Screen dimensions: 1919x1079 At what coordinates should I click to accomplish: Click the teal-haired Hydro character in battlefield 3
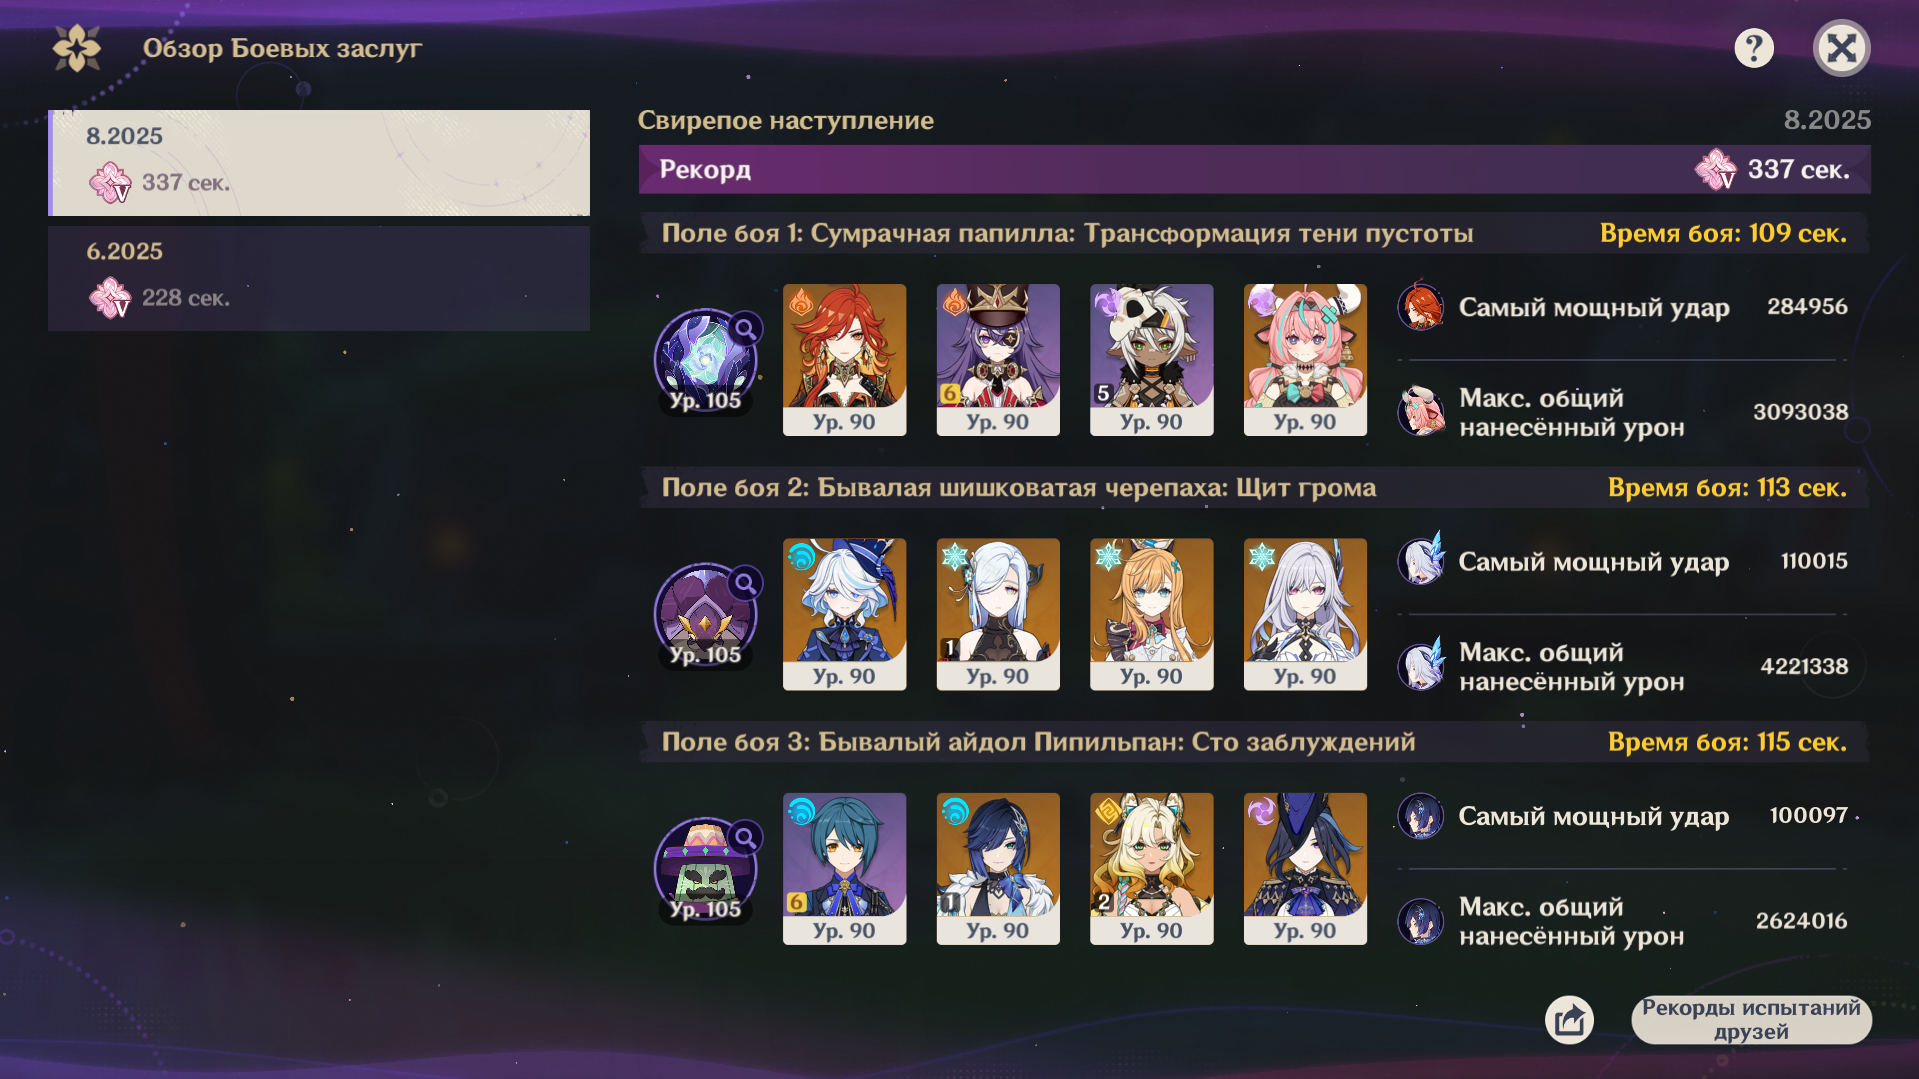coord(844,869)
